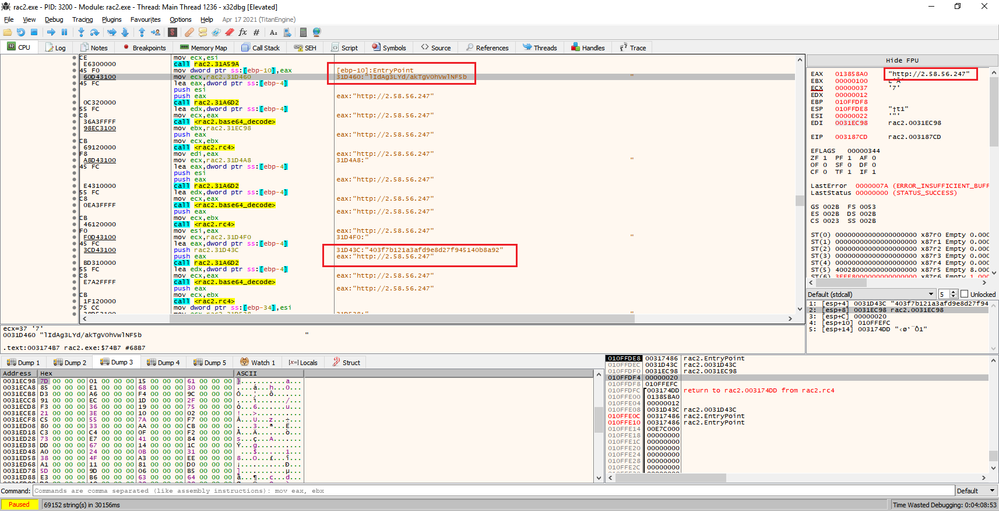
Task: Click the Step Over toolbar icon
Action: pyautogui.click(x=97, y=32)
